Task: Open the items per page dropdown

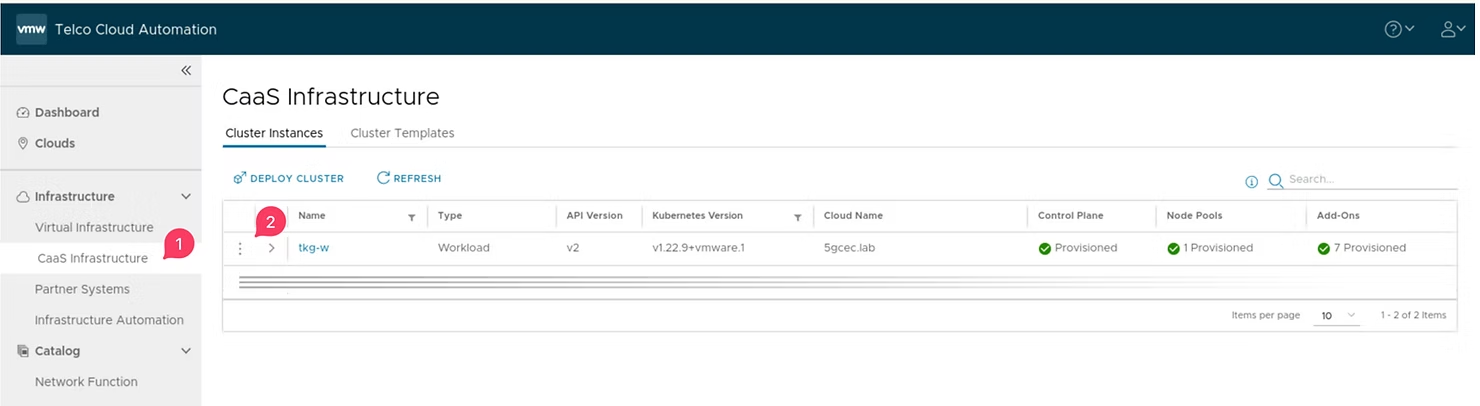Action: [x=1338, y=315]
